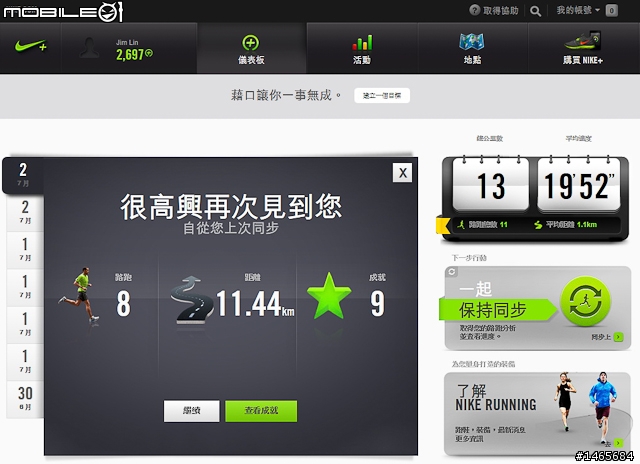Close the welcome back dialog with X

(402, 173)
